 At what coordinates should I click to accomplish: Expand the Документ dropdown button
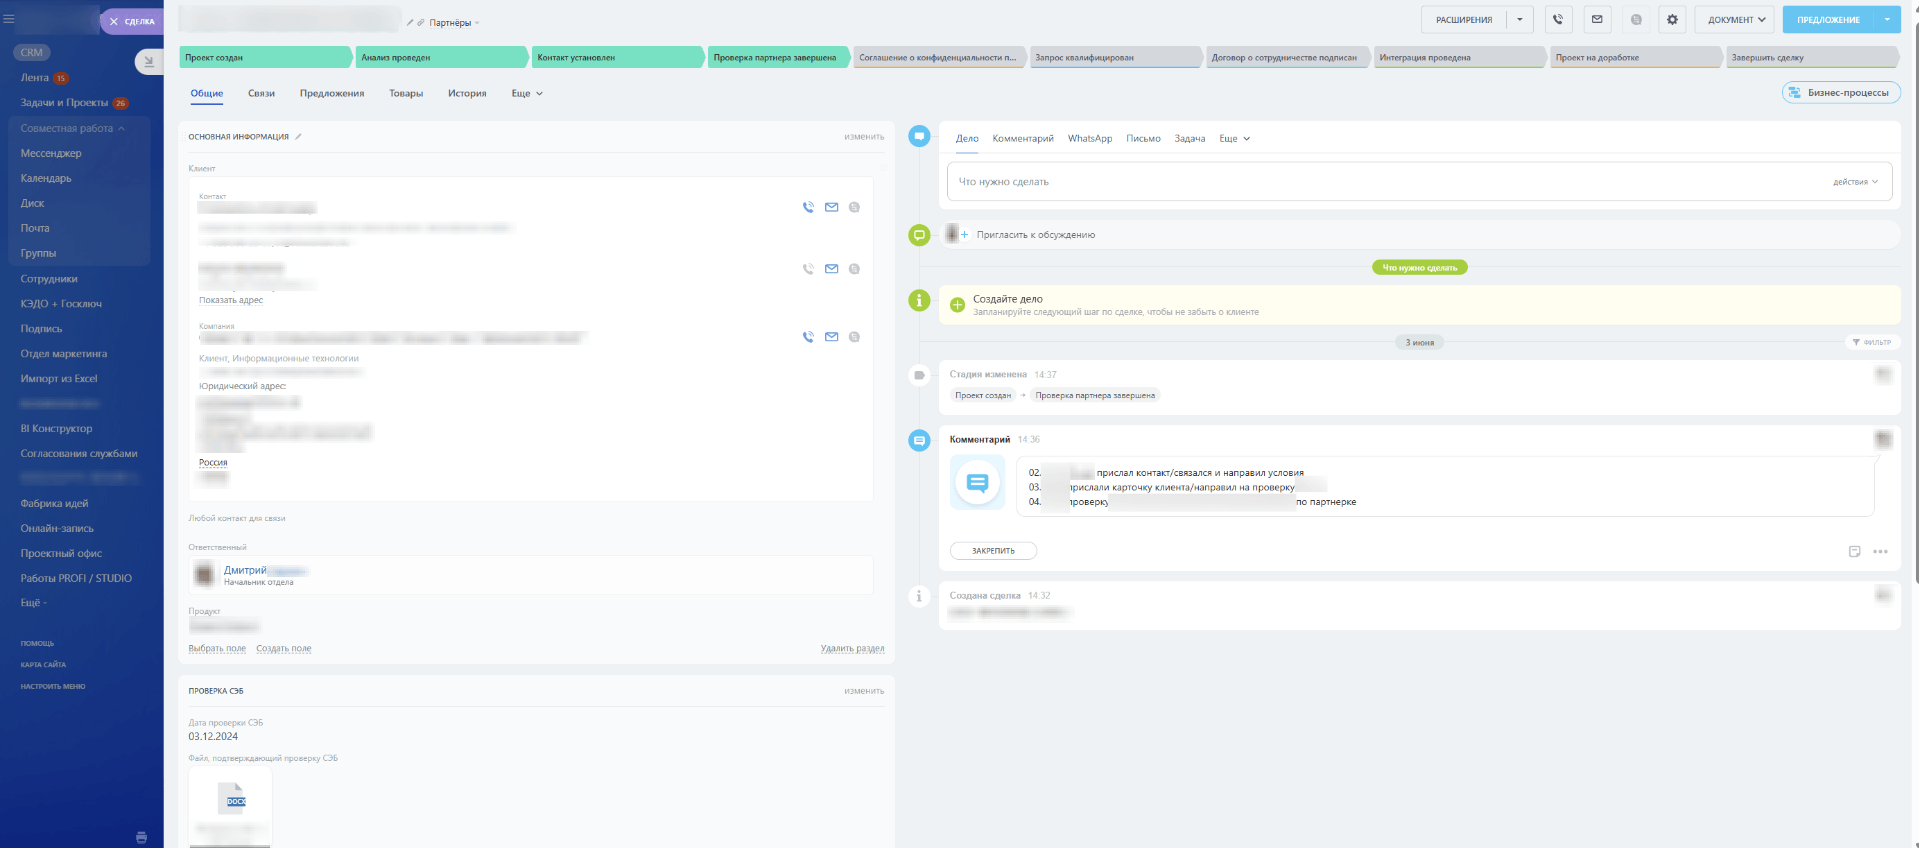click(1735, 20)
